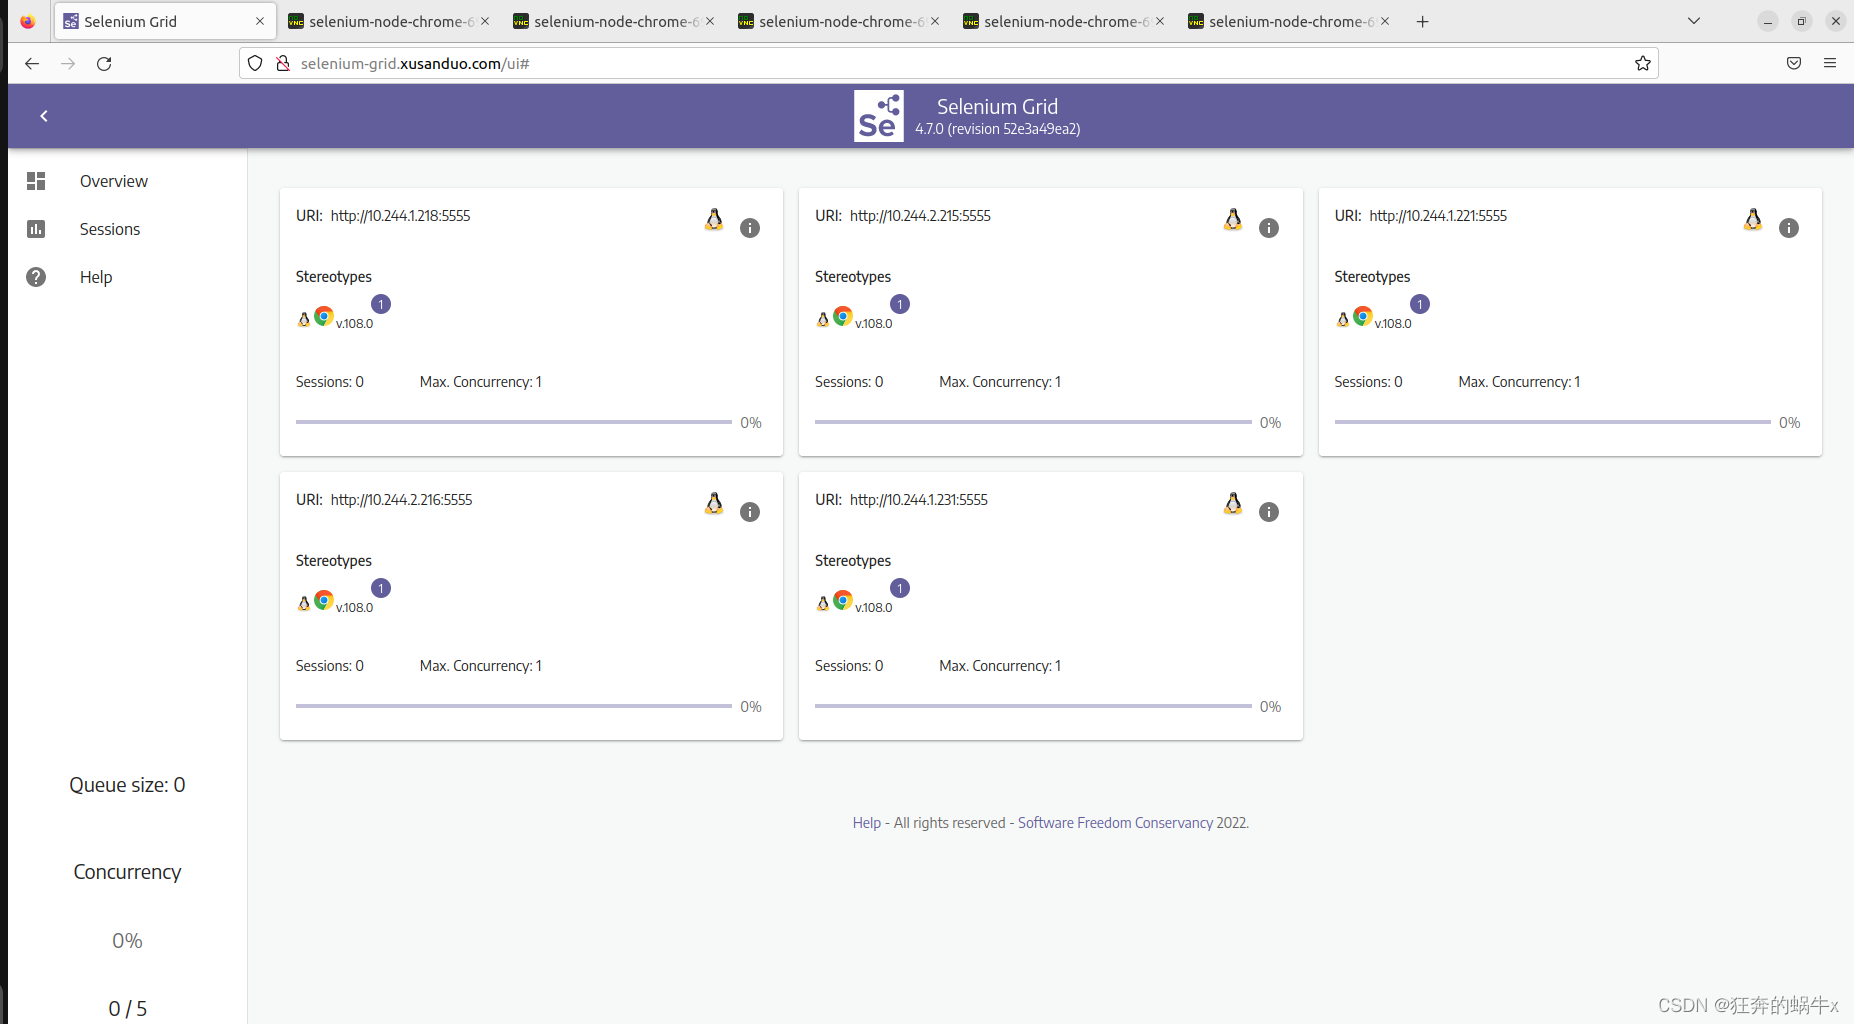Show info for node 10.244.1.231:5555
The image size is (1854, 1024).
click(1269, 512)
